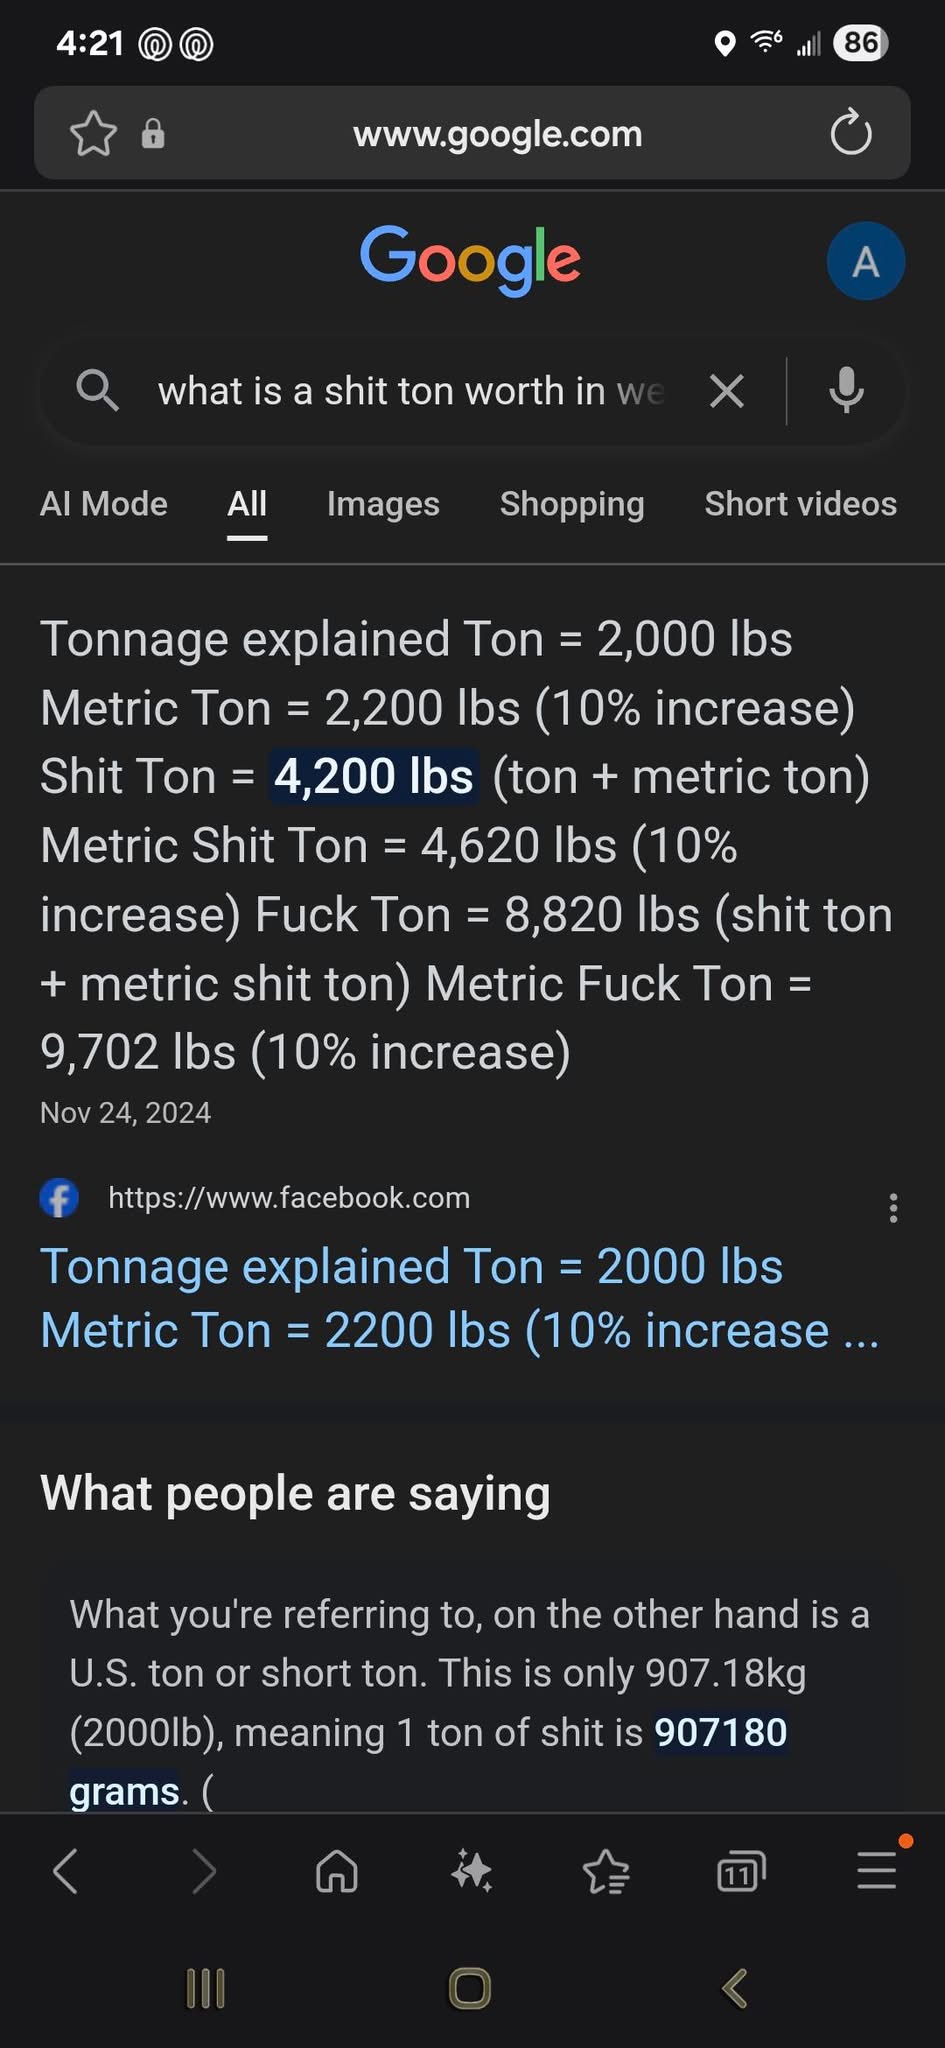The image size is (945, 2048).
Task: Open Short videos results tab
Action: point(801,504)
